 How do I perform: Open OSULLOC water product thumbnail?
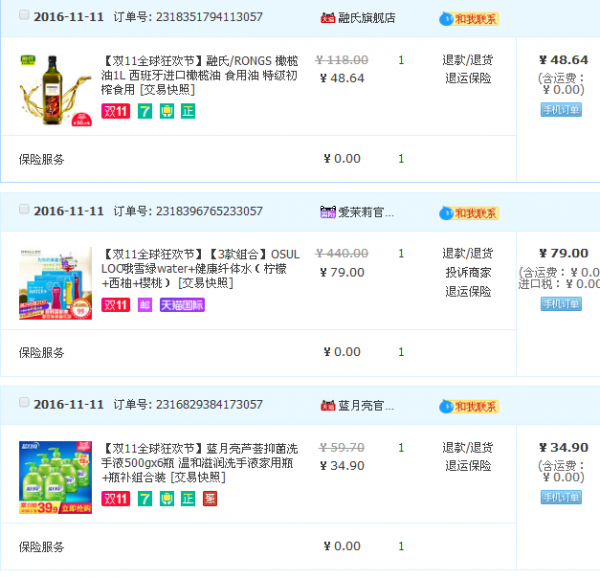pos(55,283)
